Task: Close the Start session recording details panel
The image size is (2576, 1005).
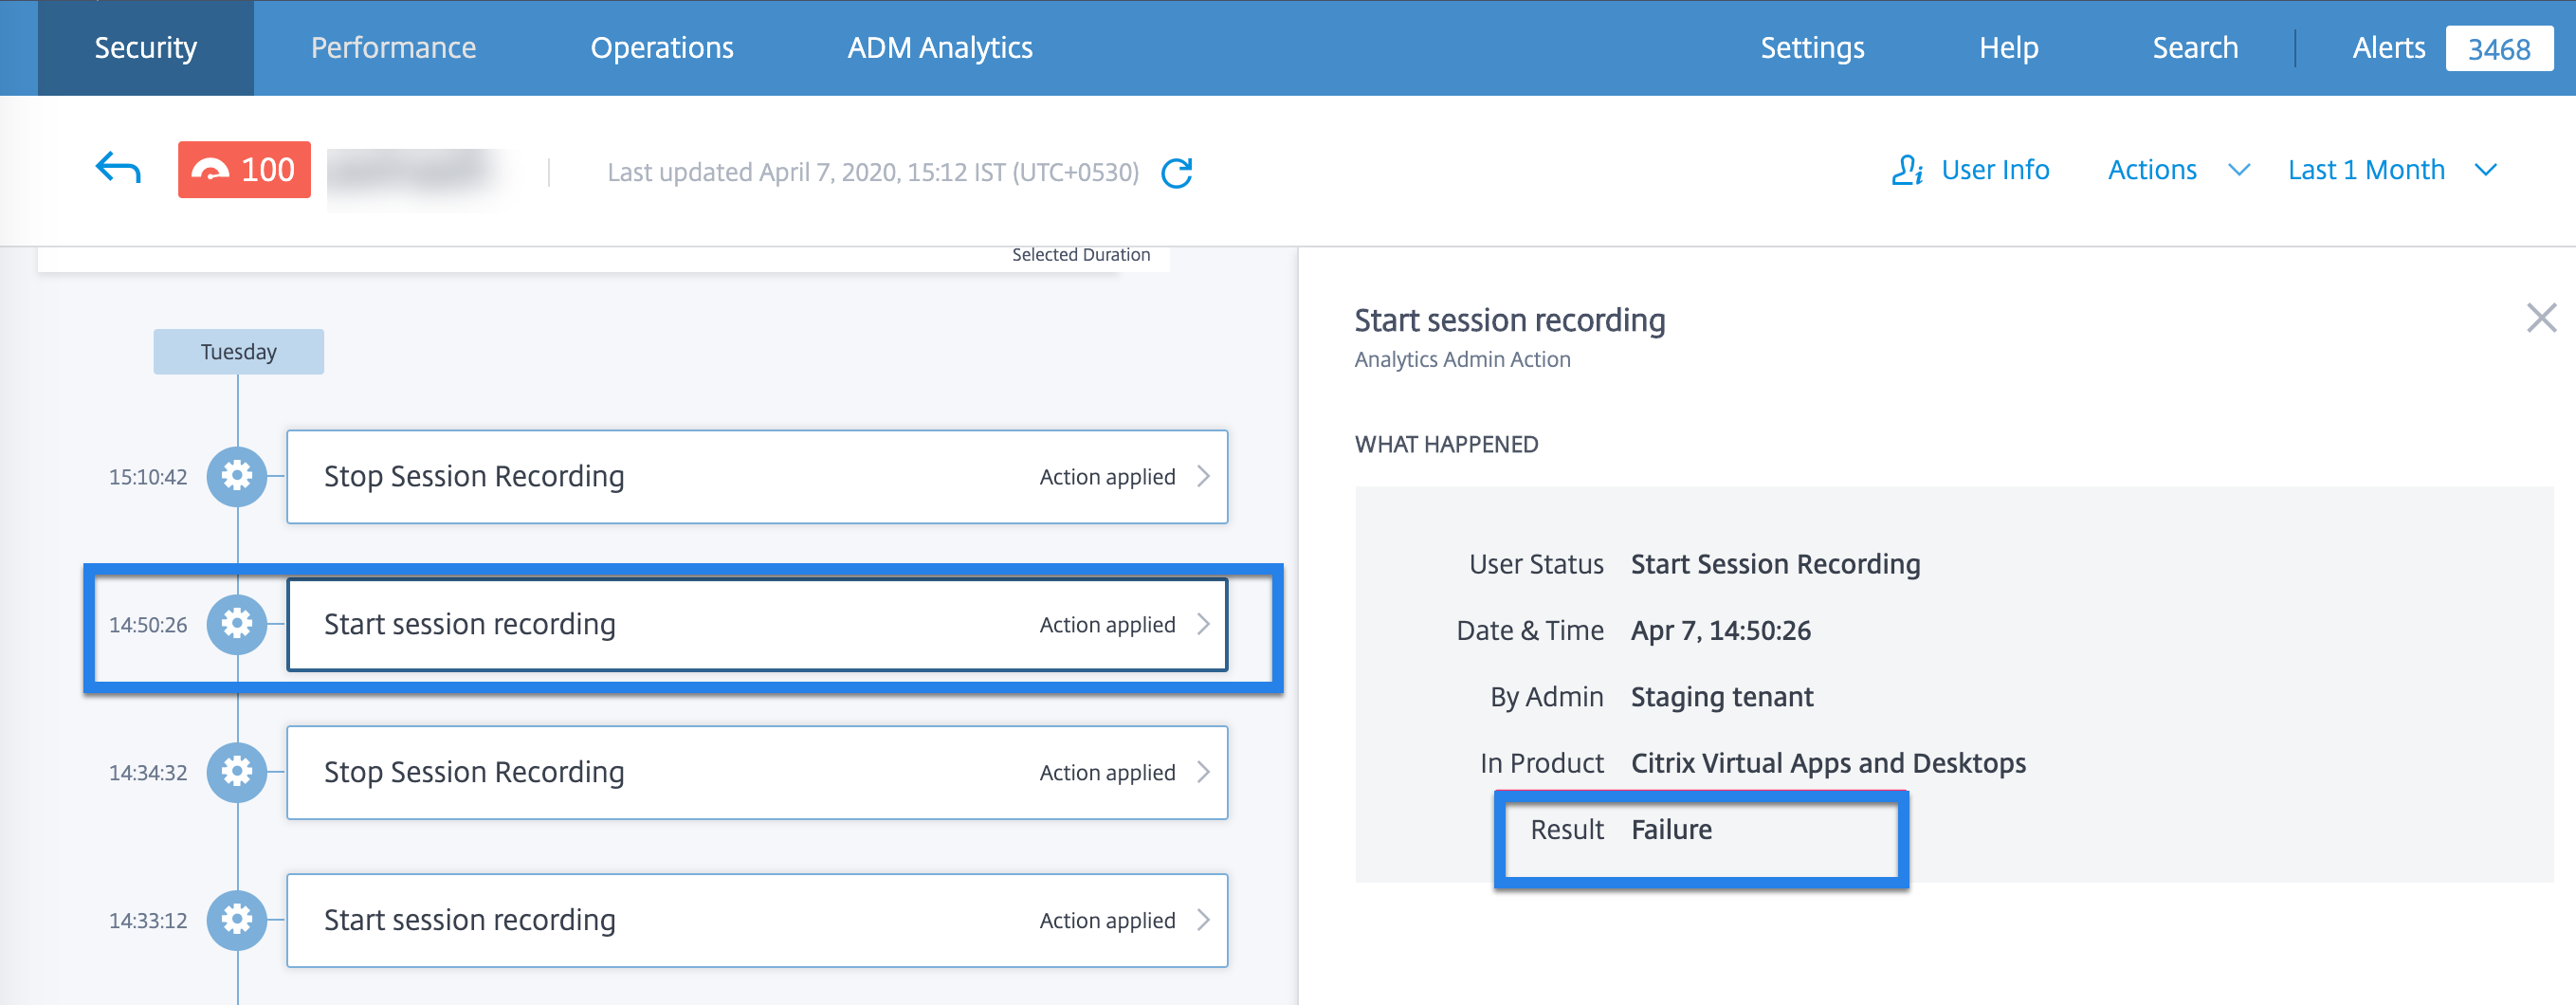Action: click(2540, 319)
